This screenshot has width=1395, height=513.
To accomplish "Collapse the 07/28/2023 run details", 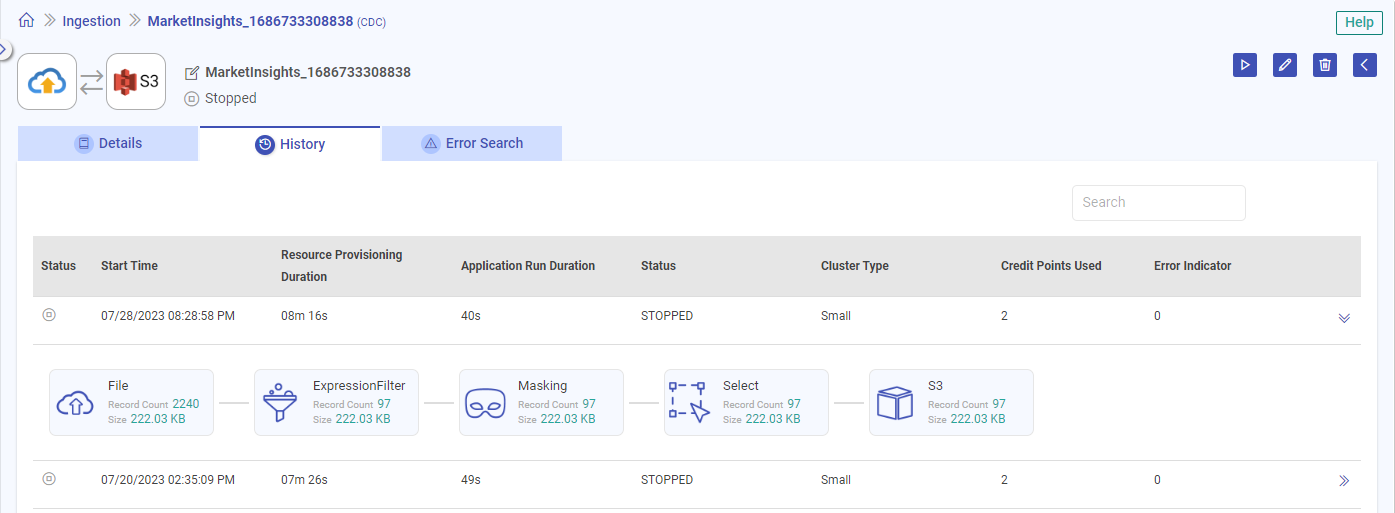I will pyautogui.click(x=1344, y=318).
